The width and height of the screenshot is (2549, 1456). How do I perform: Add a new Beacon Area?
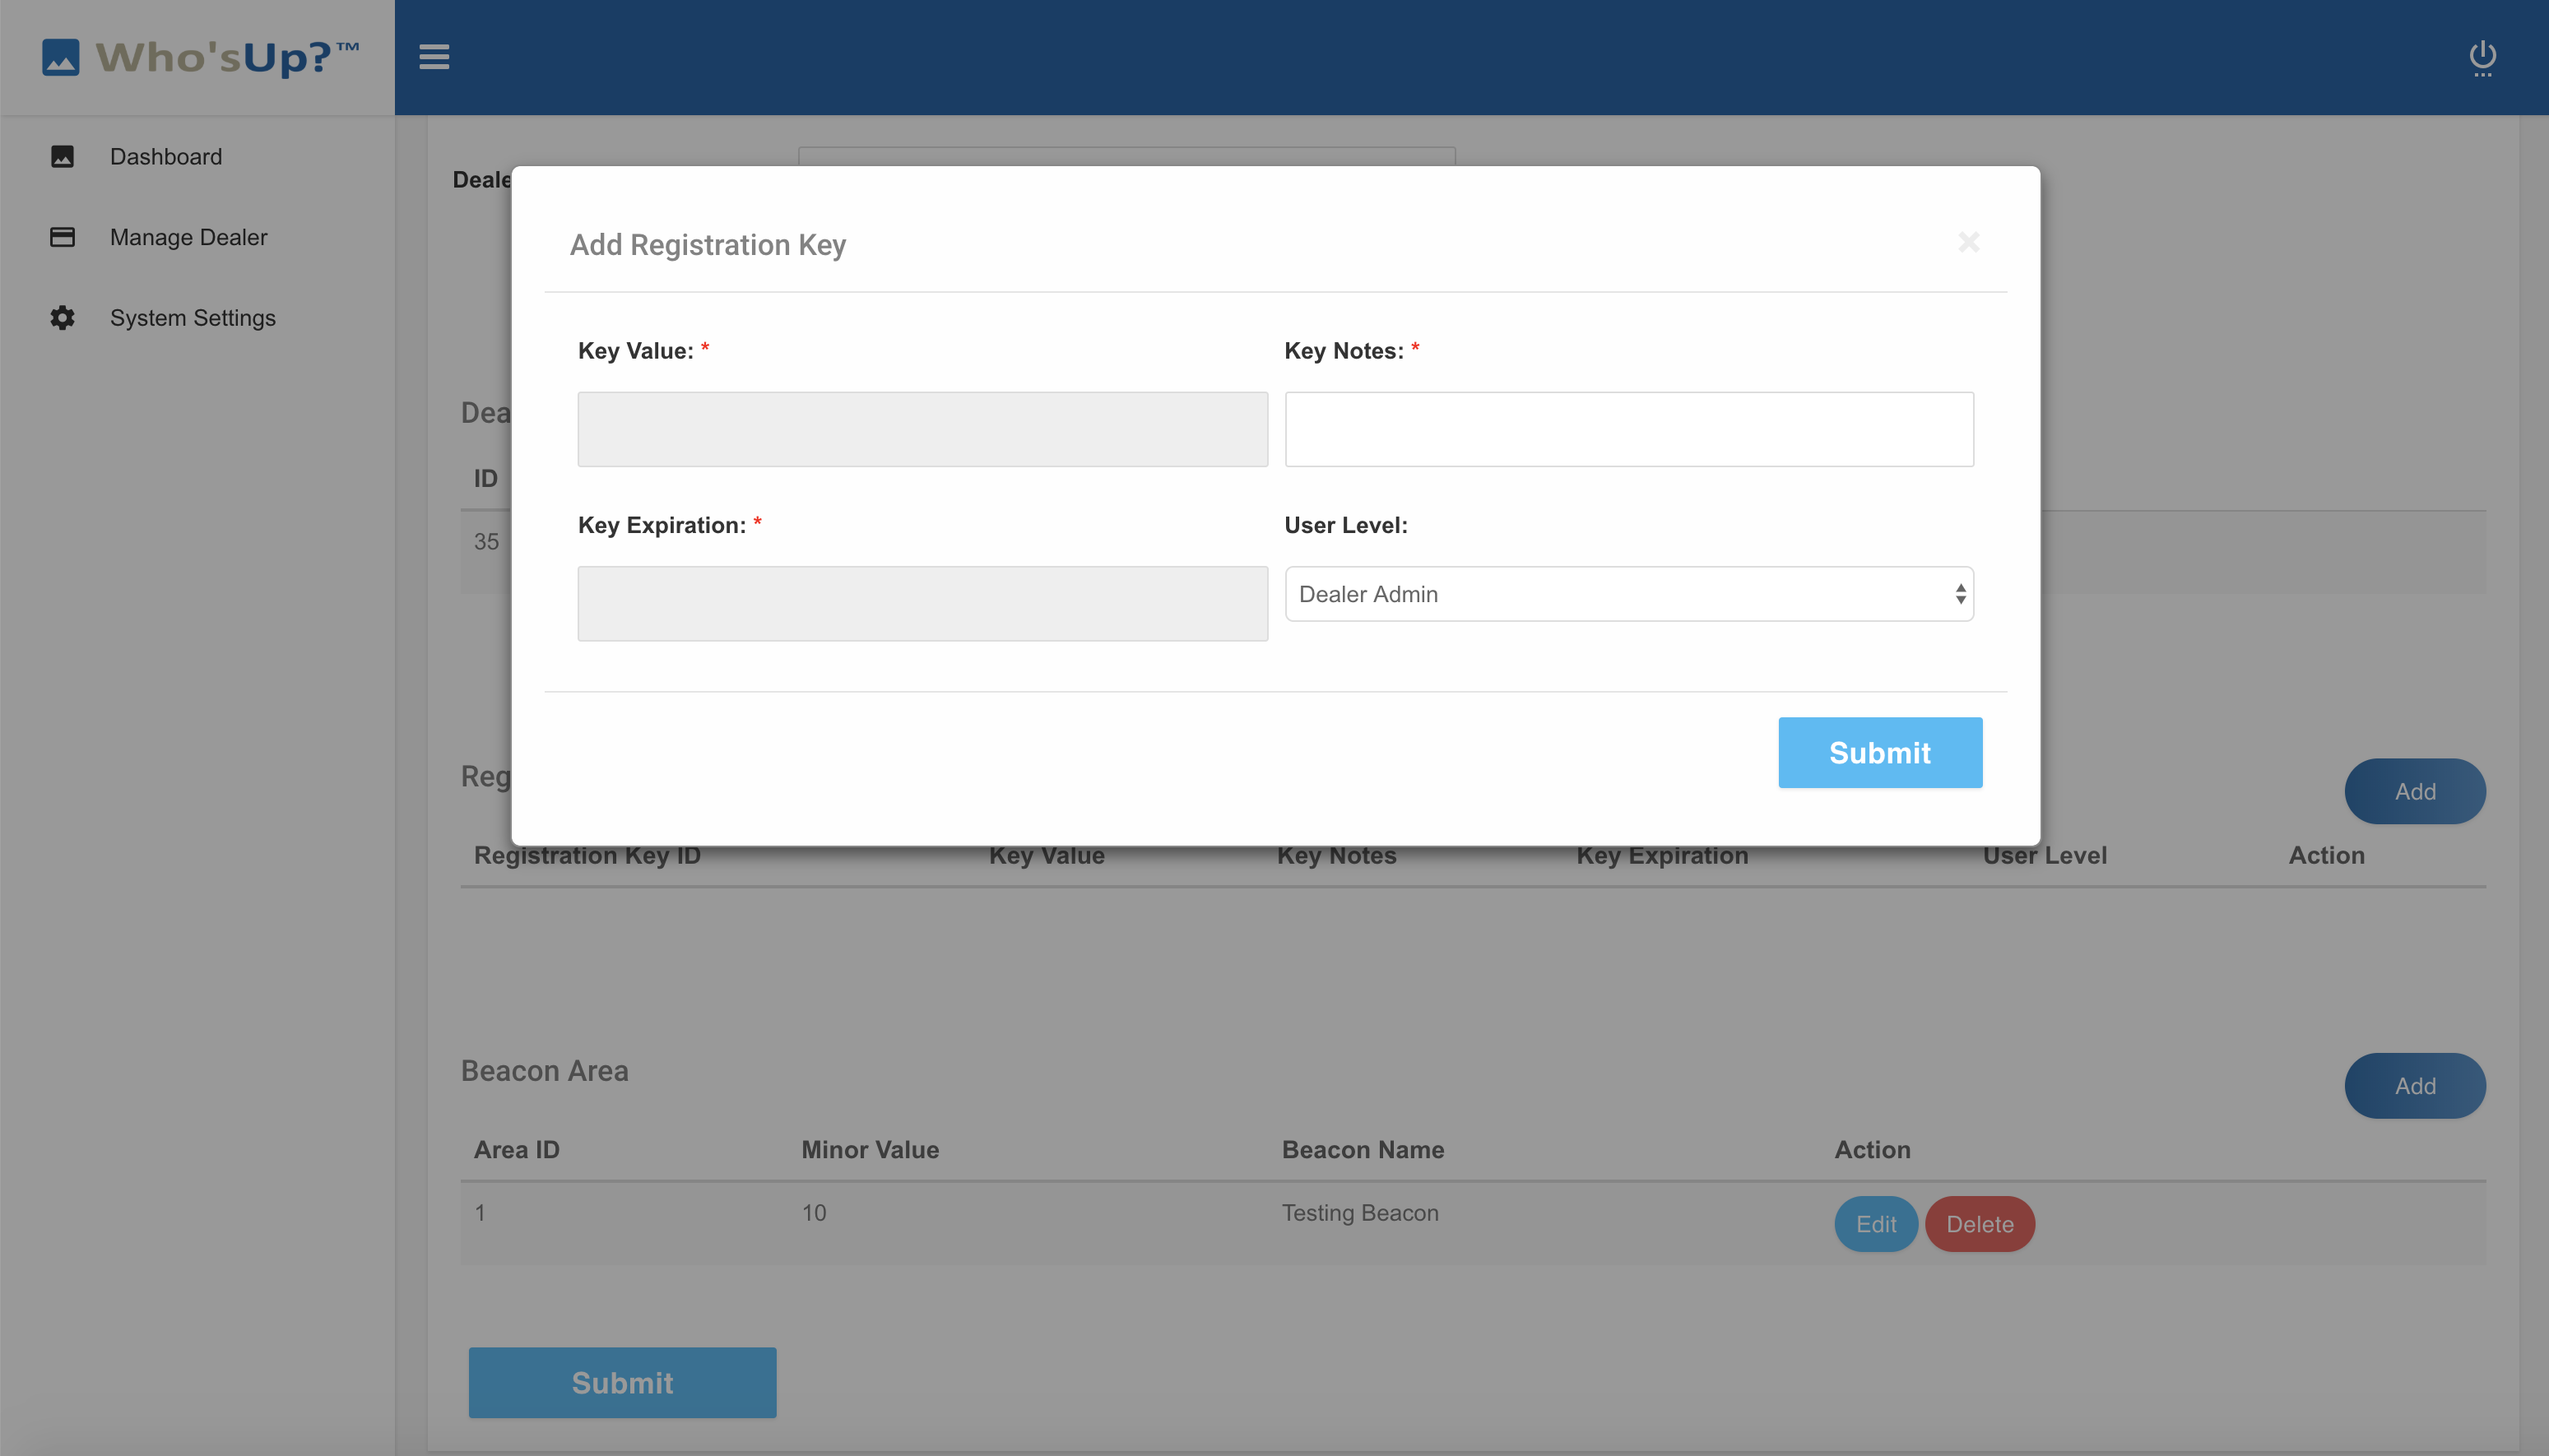(x=2414, y=1085)
